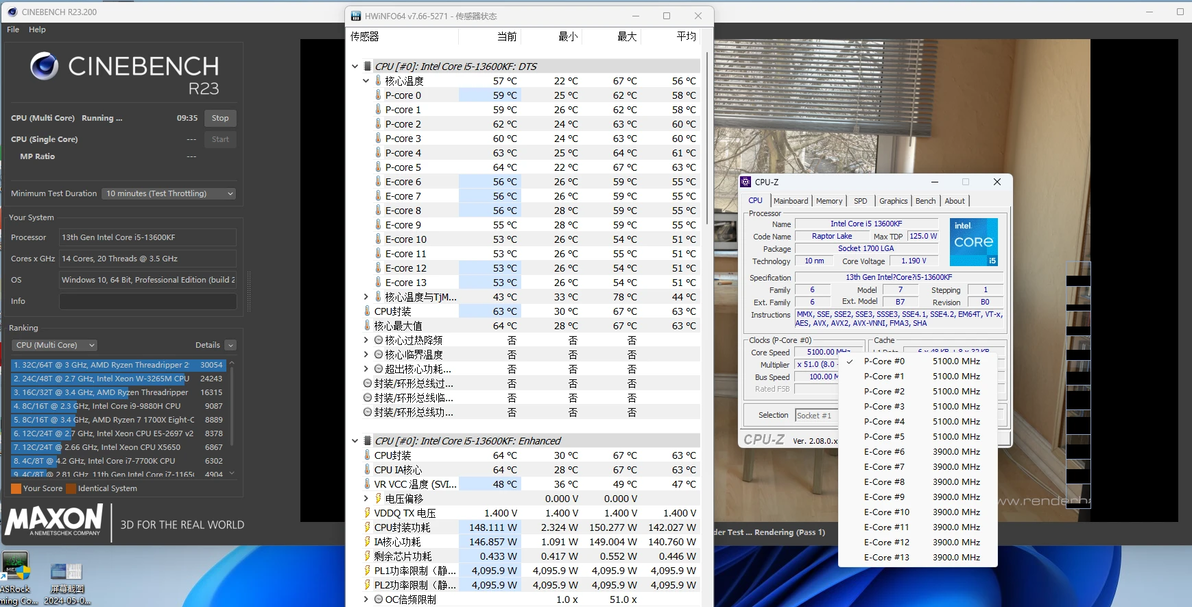1192x607 pixels.
Task: Click the CPU封装功耗 lightning icon
Action: pyautogui.click(x=368, y=528)
